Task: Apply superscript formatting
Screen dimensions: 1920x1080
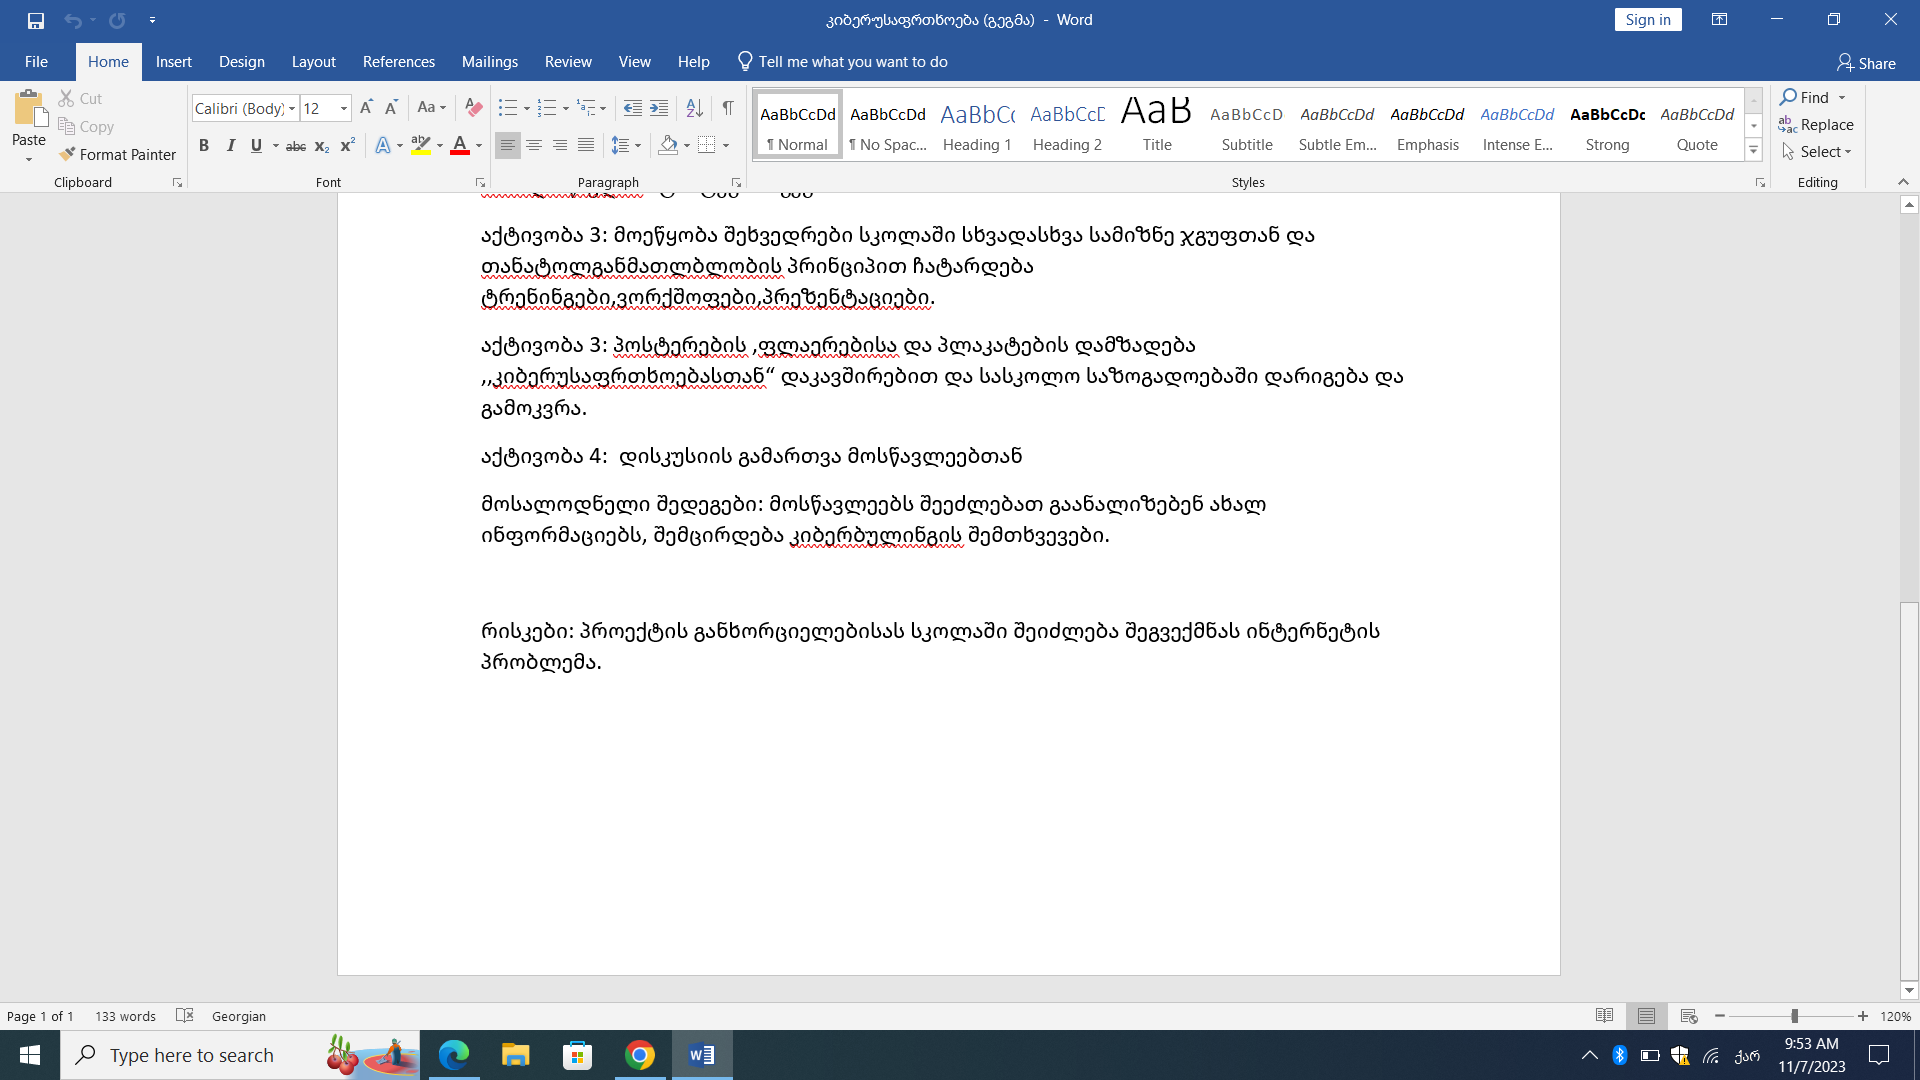Action: point(347,146)
